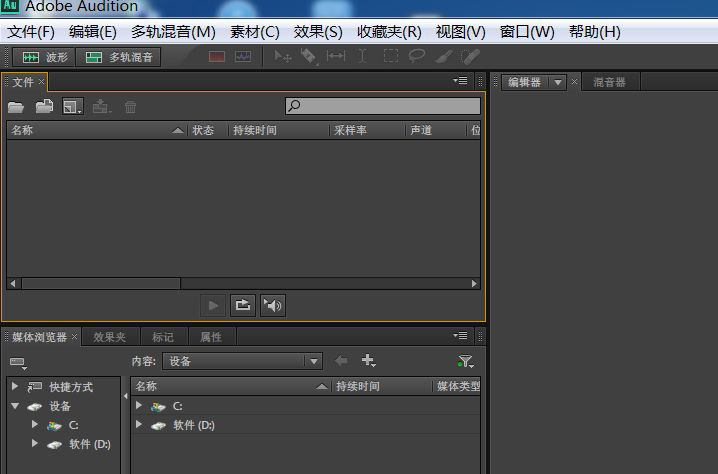Open the 帮助(H) menu
The width and height of the screenshot is (718, 474).
(x=594, y=32)
